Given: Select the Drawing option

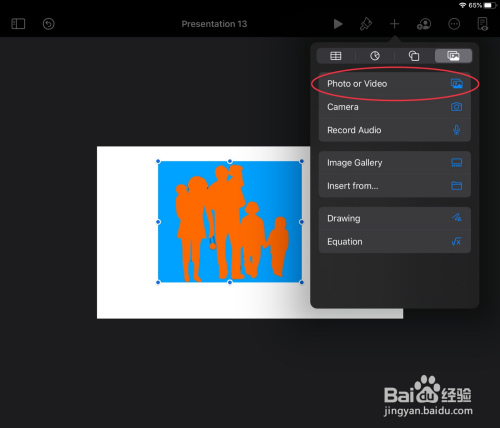Looking at the screenshot, I should (x=395, y=218).
